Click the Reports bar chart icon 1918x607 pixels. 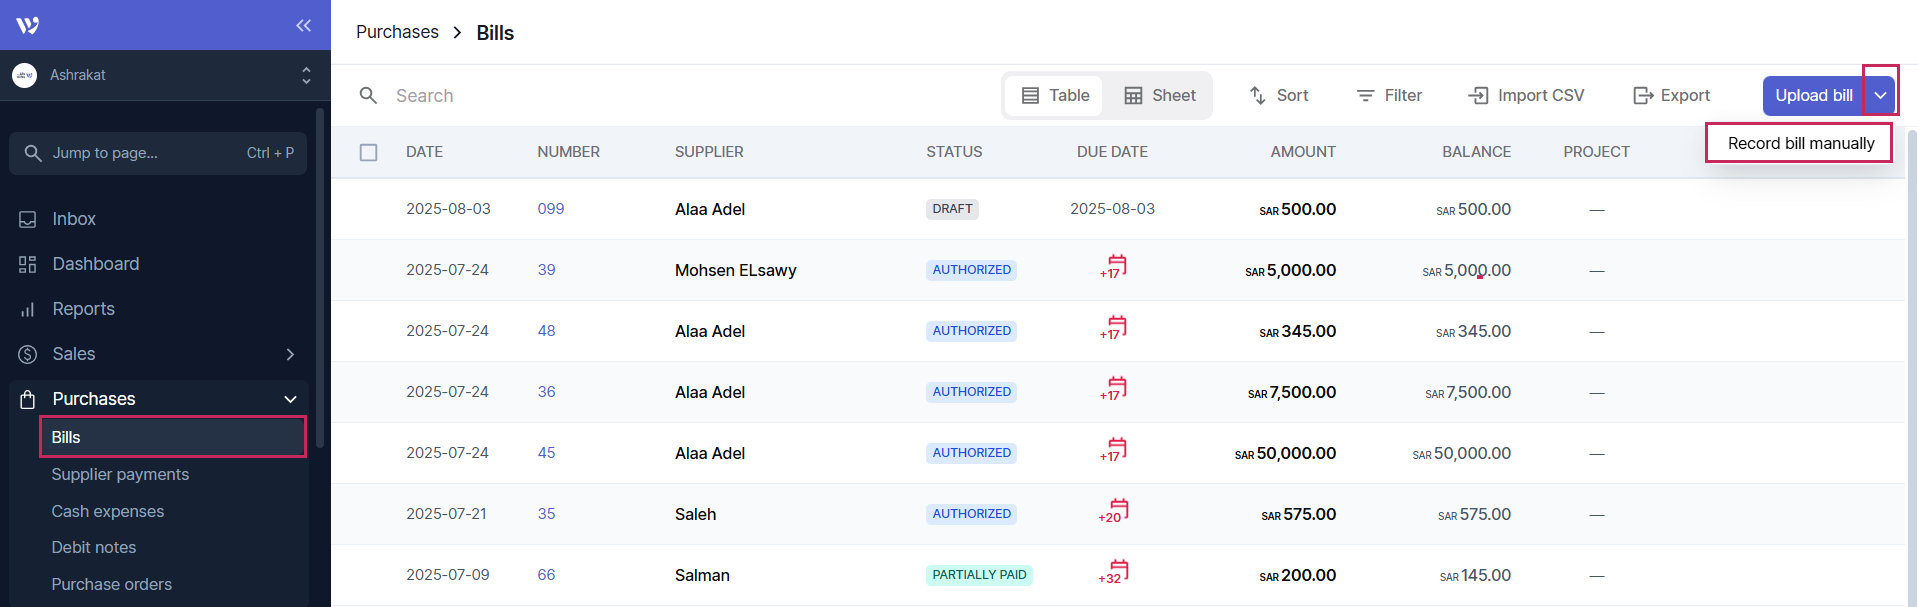[x=28, y=310]
